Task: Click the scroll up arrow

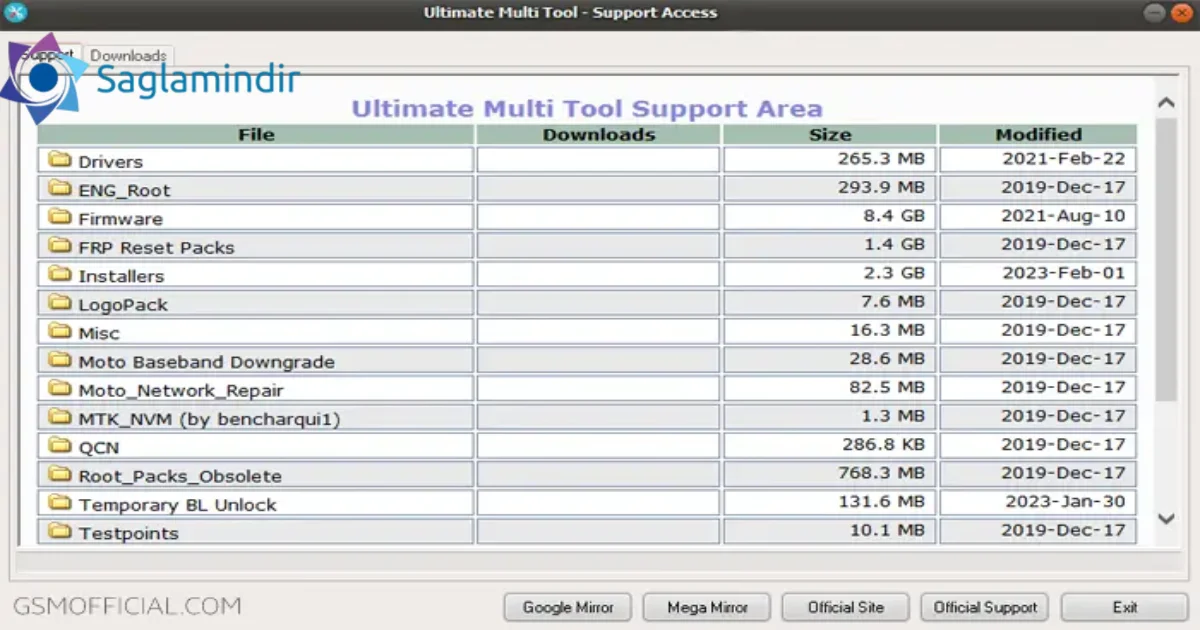Action: coord(1166,103)
